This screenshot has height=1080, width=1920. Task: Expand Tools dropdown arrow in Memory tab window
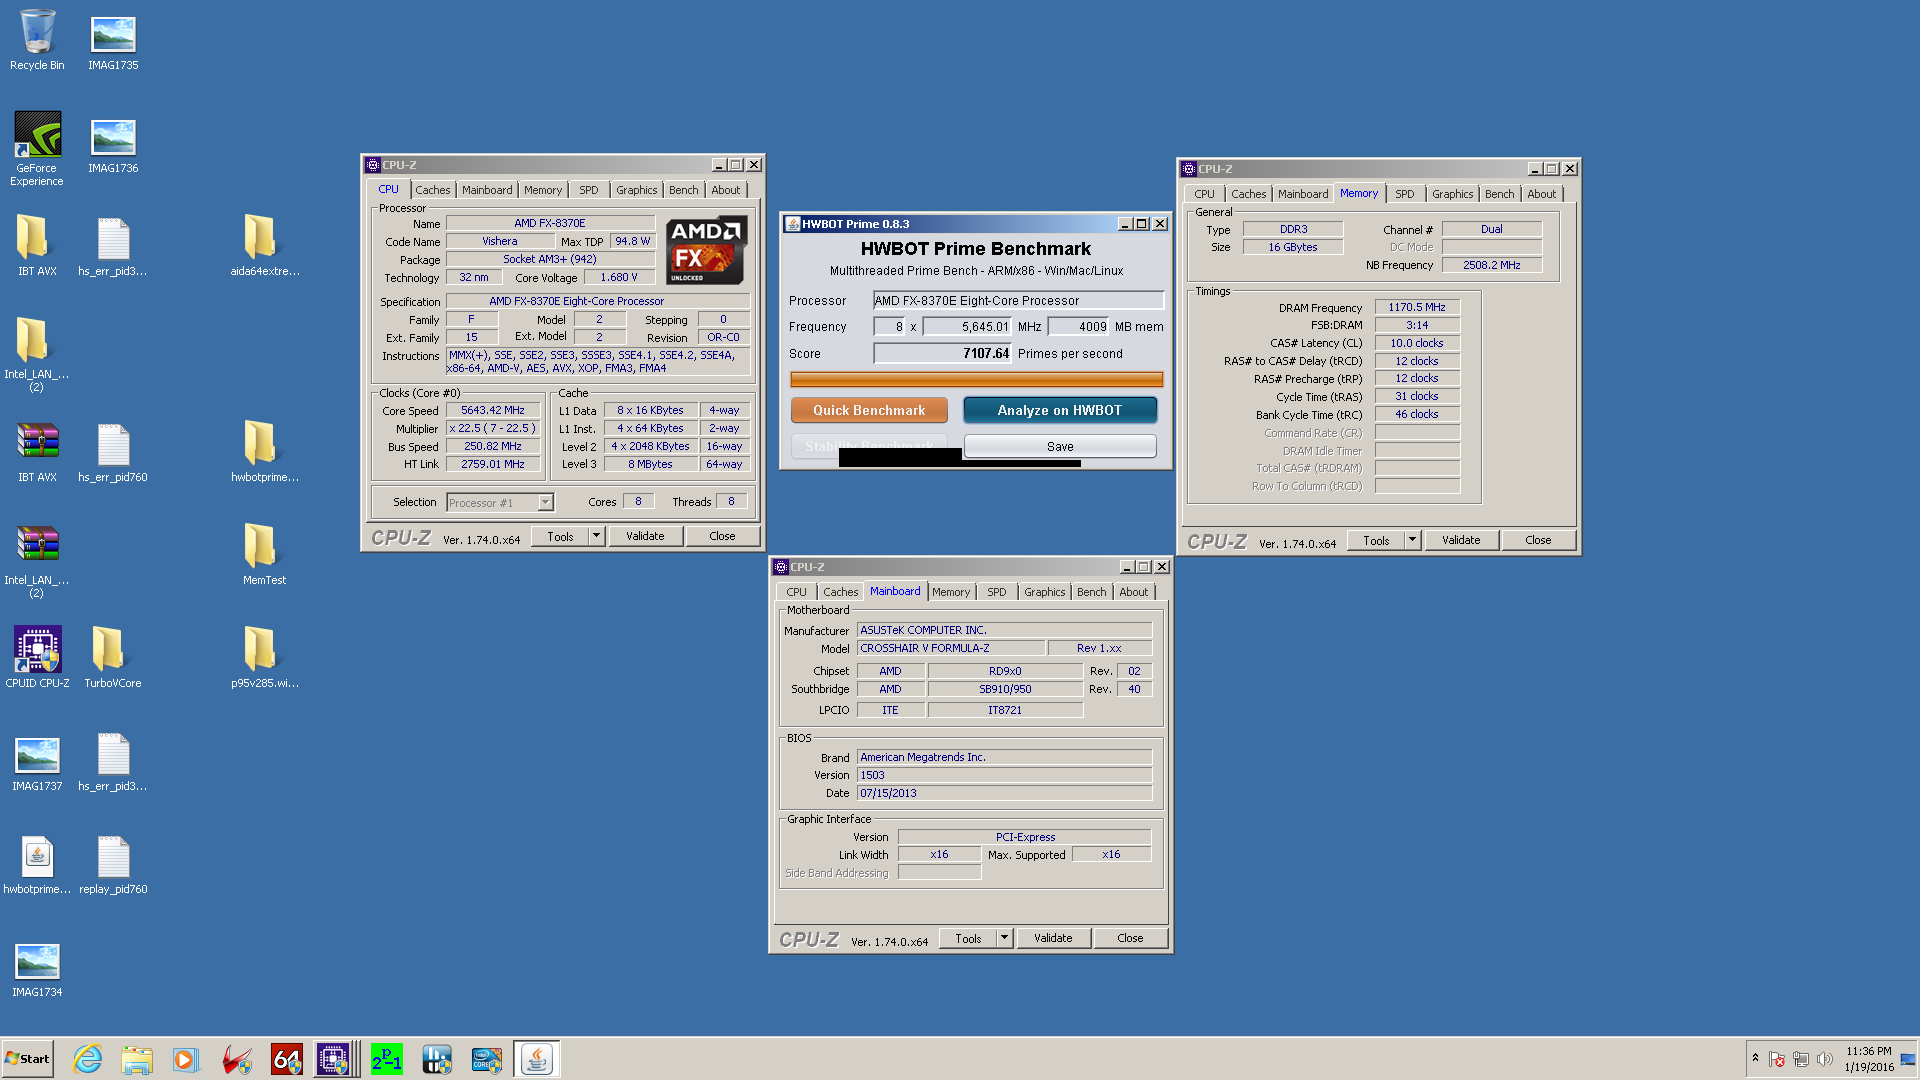[x=1413, y=540]
